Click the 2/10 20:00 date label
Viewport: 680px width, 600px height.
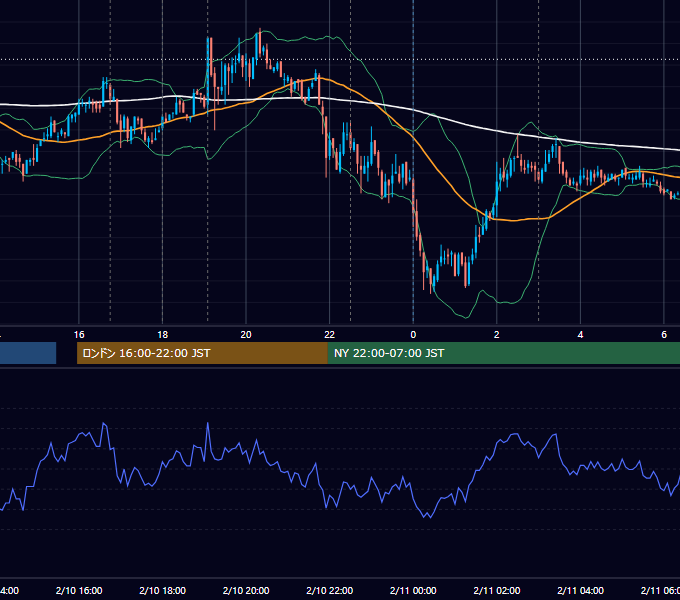(246, 591)
